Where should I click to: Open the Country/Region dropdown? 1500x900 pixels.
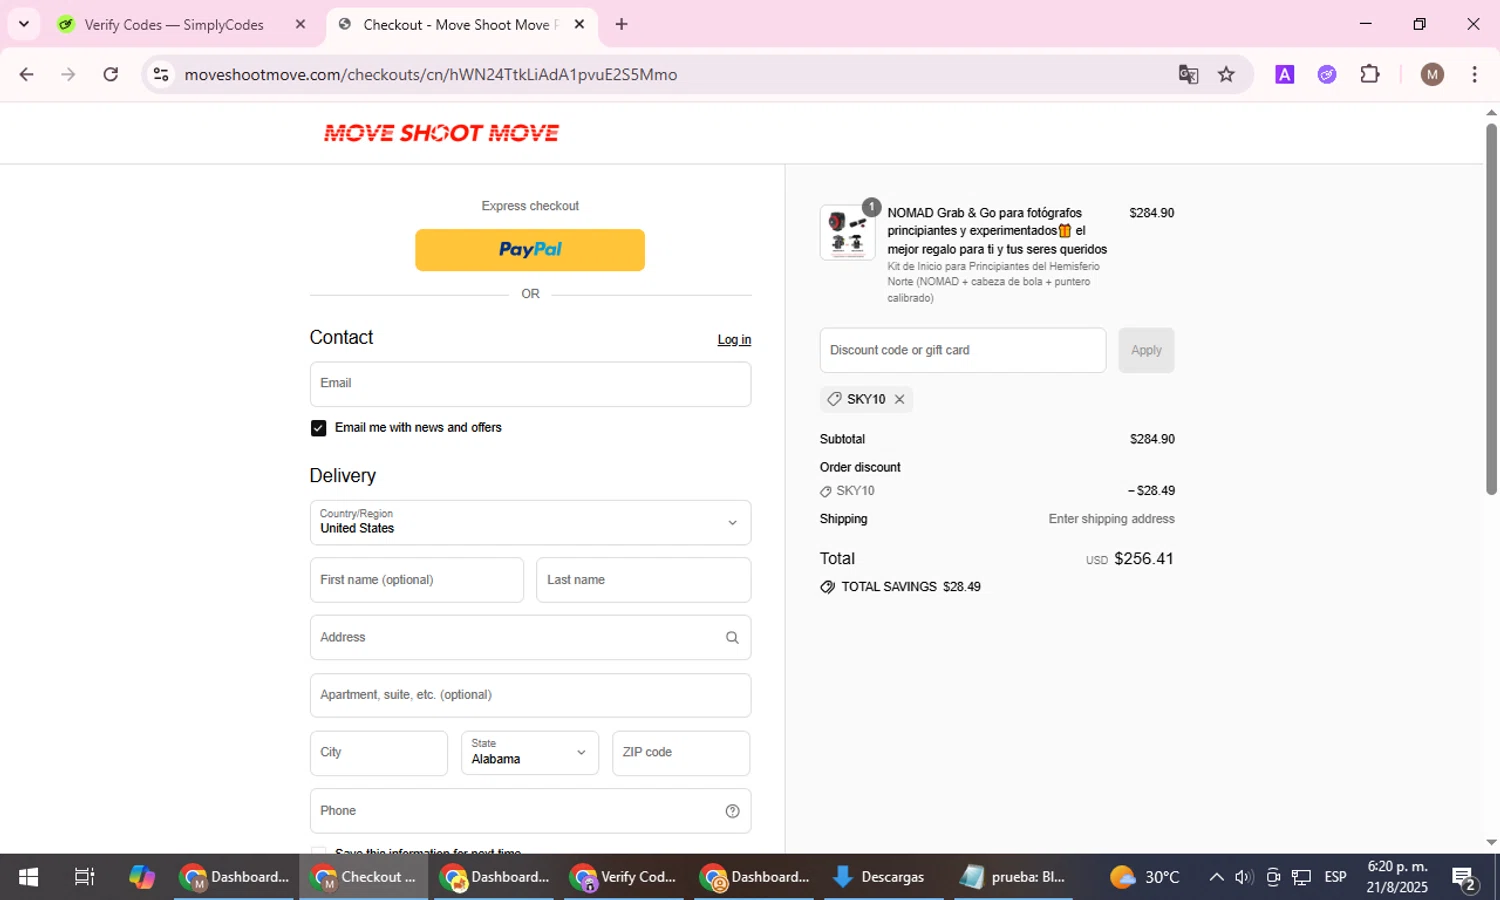(530, 522)
